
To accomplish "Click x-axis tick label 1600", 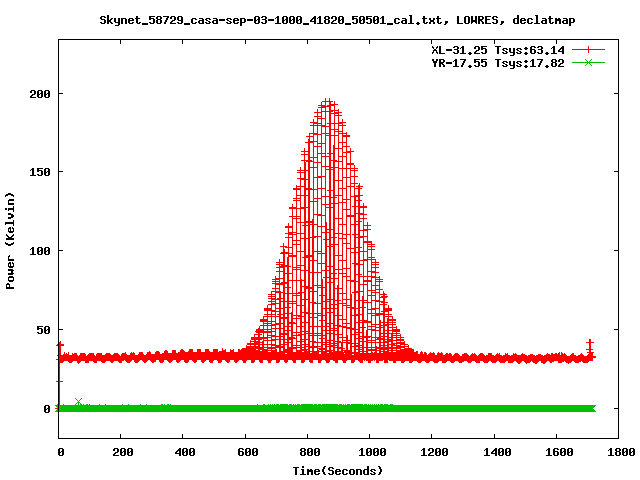I will click(559, 452).
